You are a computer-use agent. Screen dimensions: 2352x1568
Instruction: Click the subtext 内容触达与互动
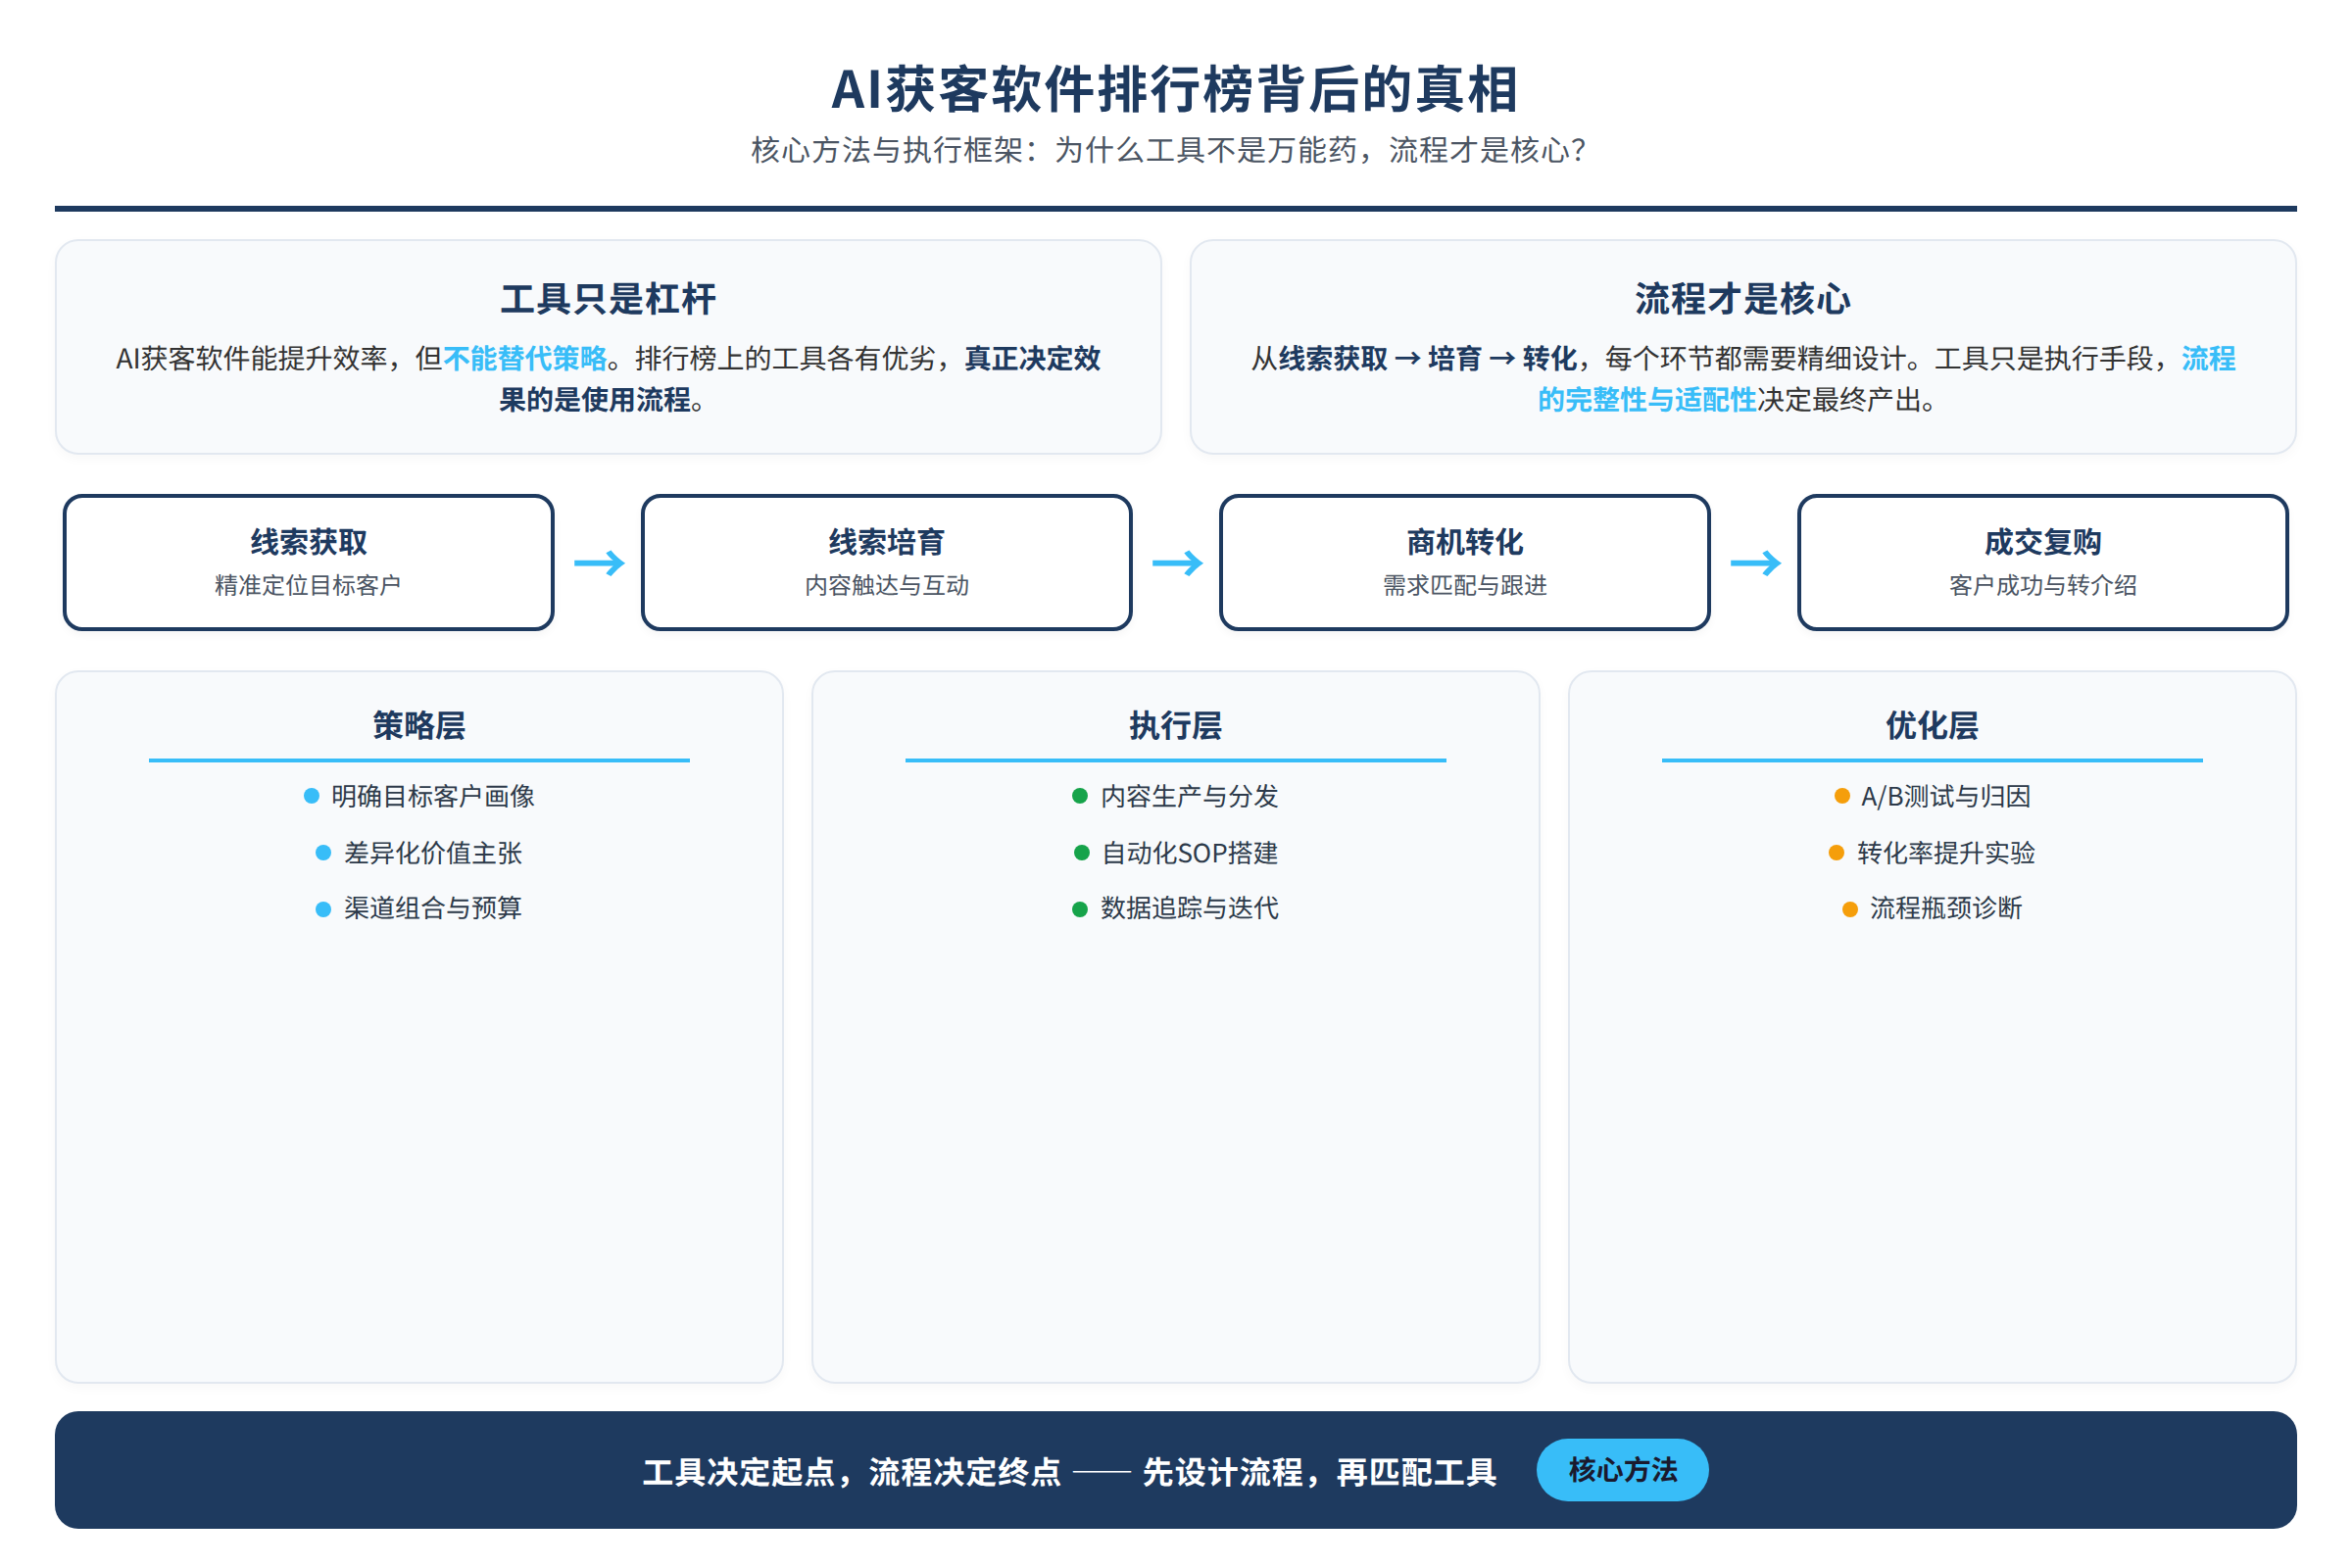click(x=886, y=585)
